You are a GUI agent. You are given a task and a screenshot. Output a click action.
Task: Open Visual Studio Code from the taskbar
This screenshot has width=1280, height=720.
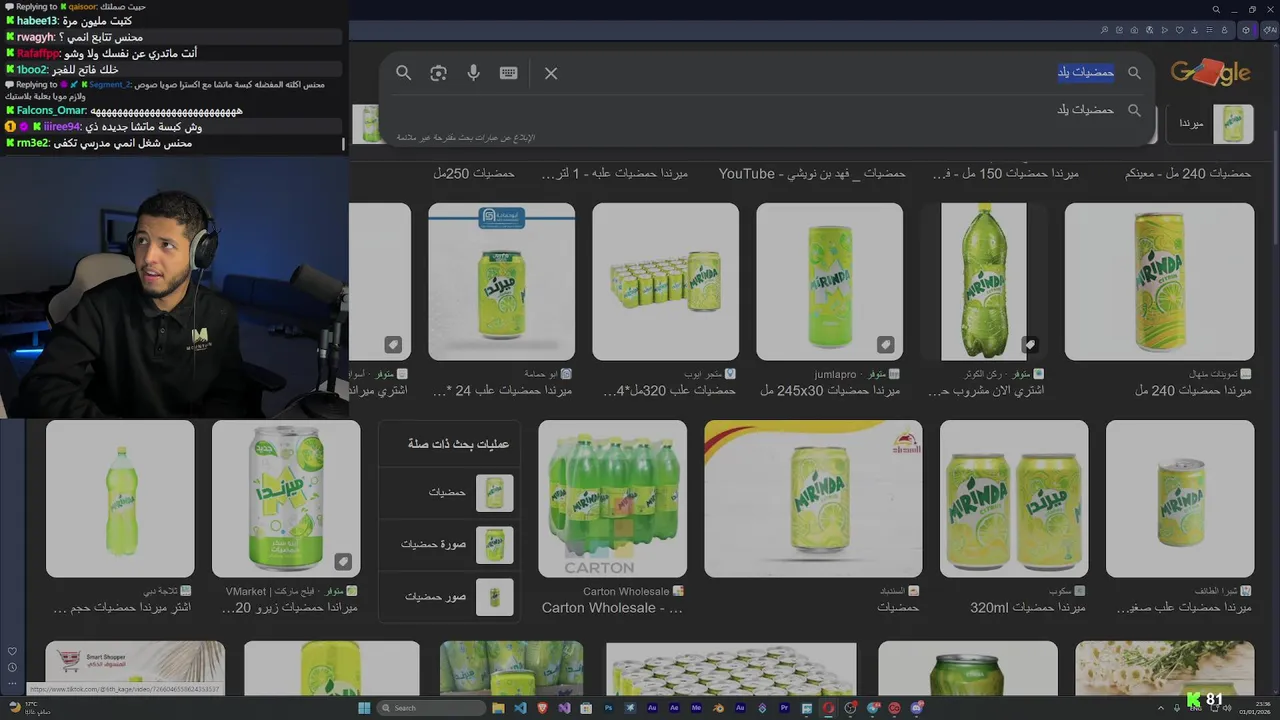520,708
